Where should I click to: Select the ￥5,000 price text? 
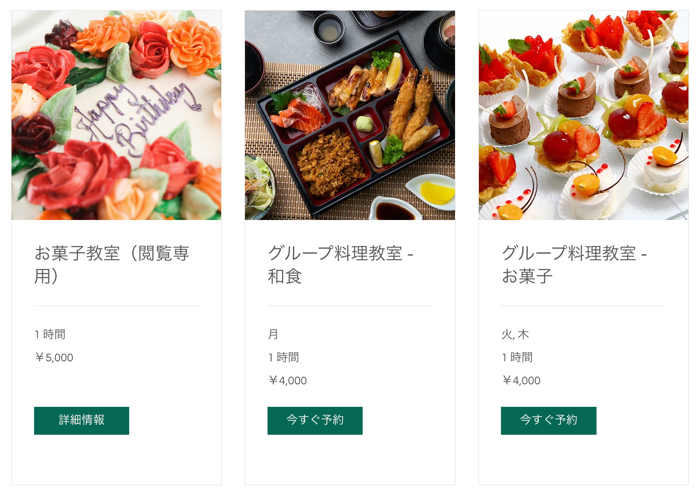click(54, 357)
